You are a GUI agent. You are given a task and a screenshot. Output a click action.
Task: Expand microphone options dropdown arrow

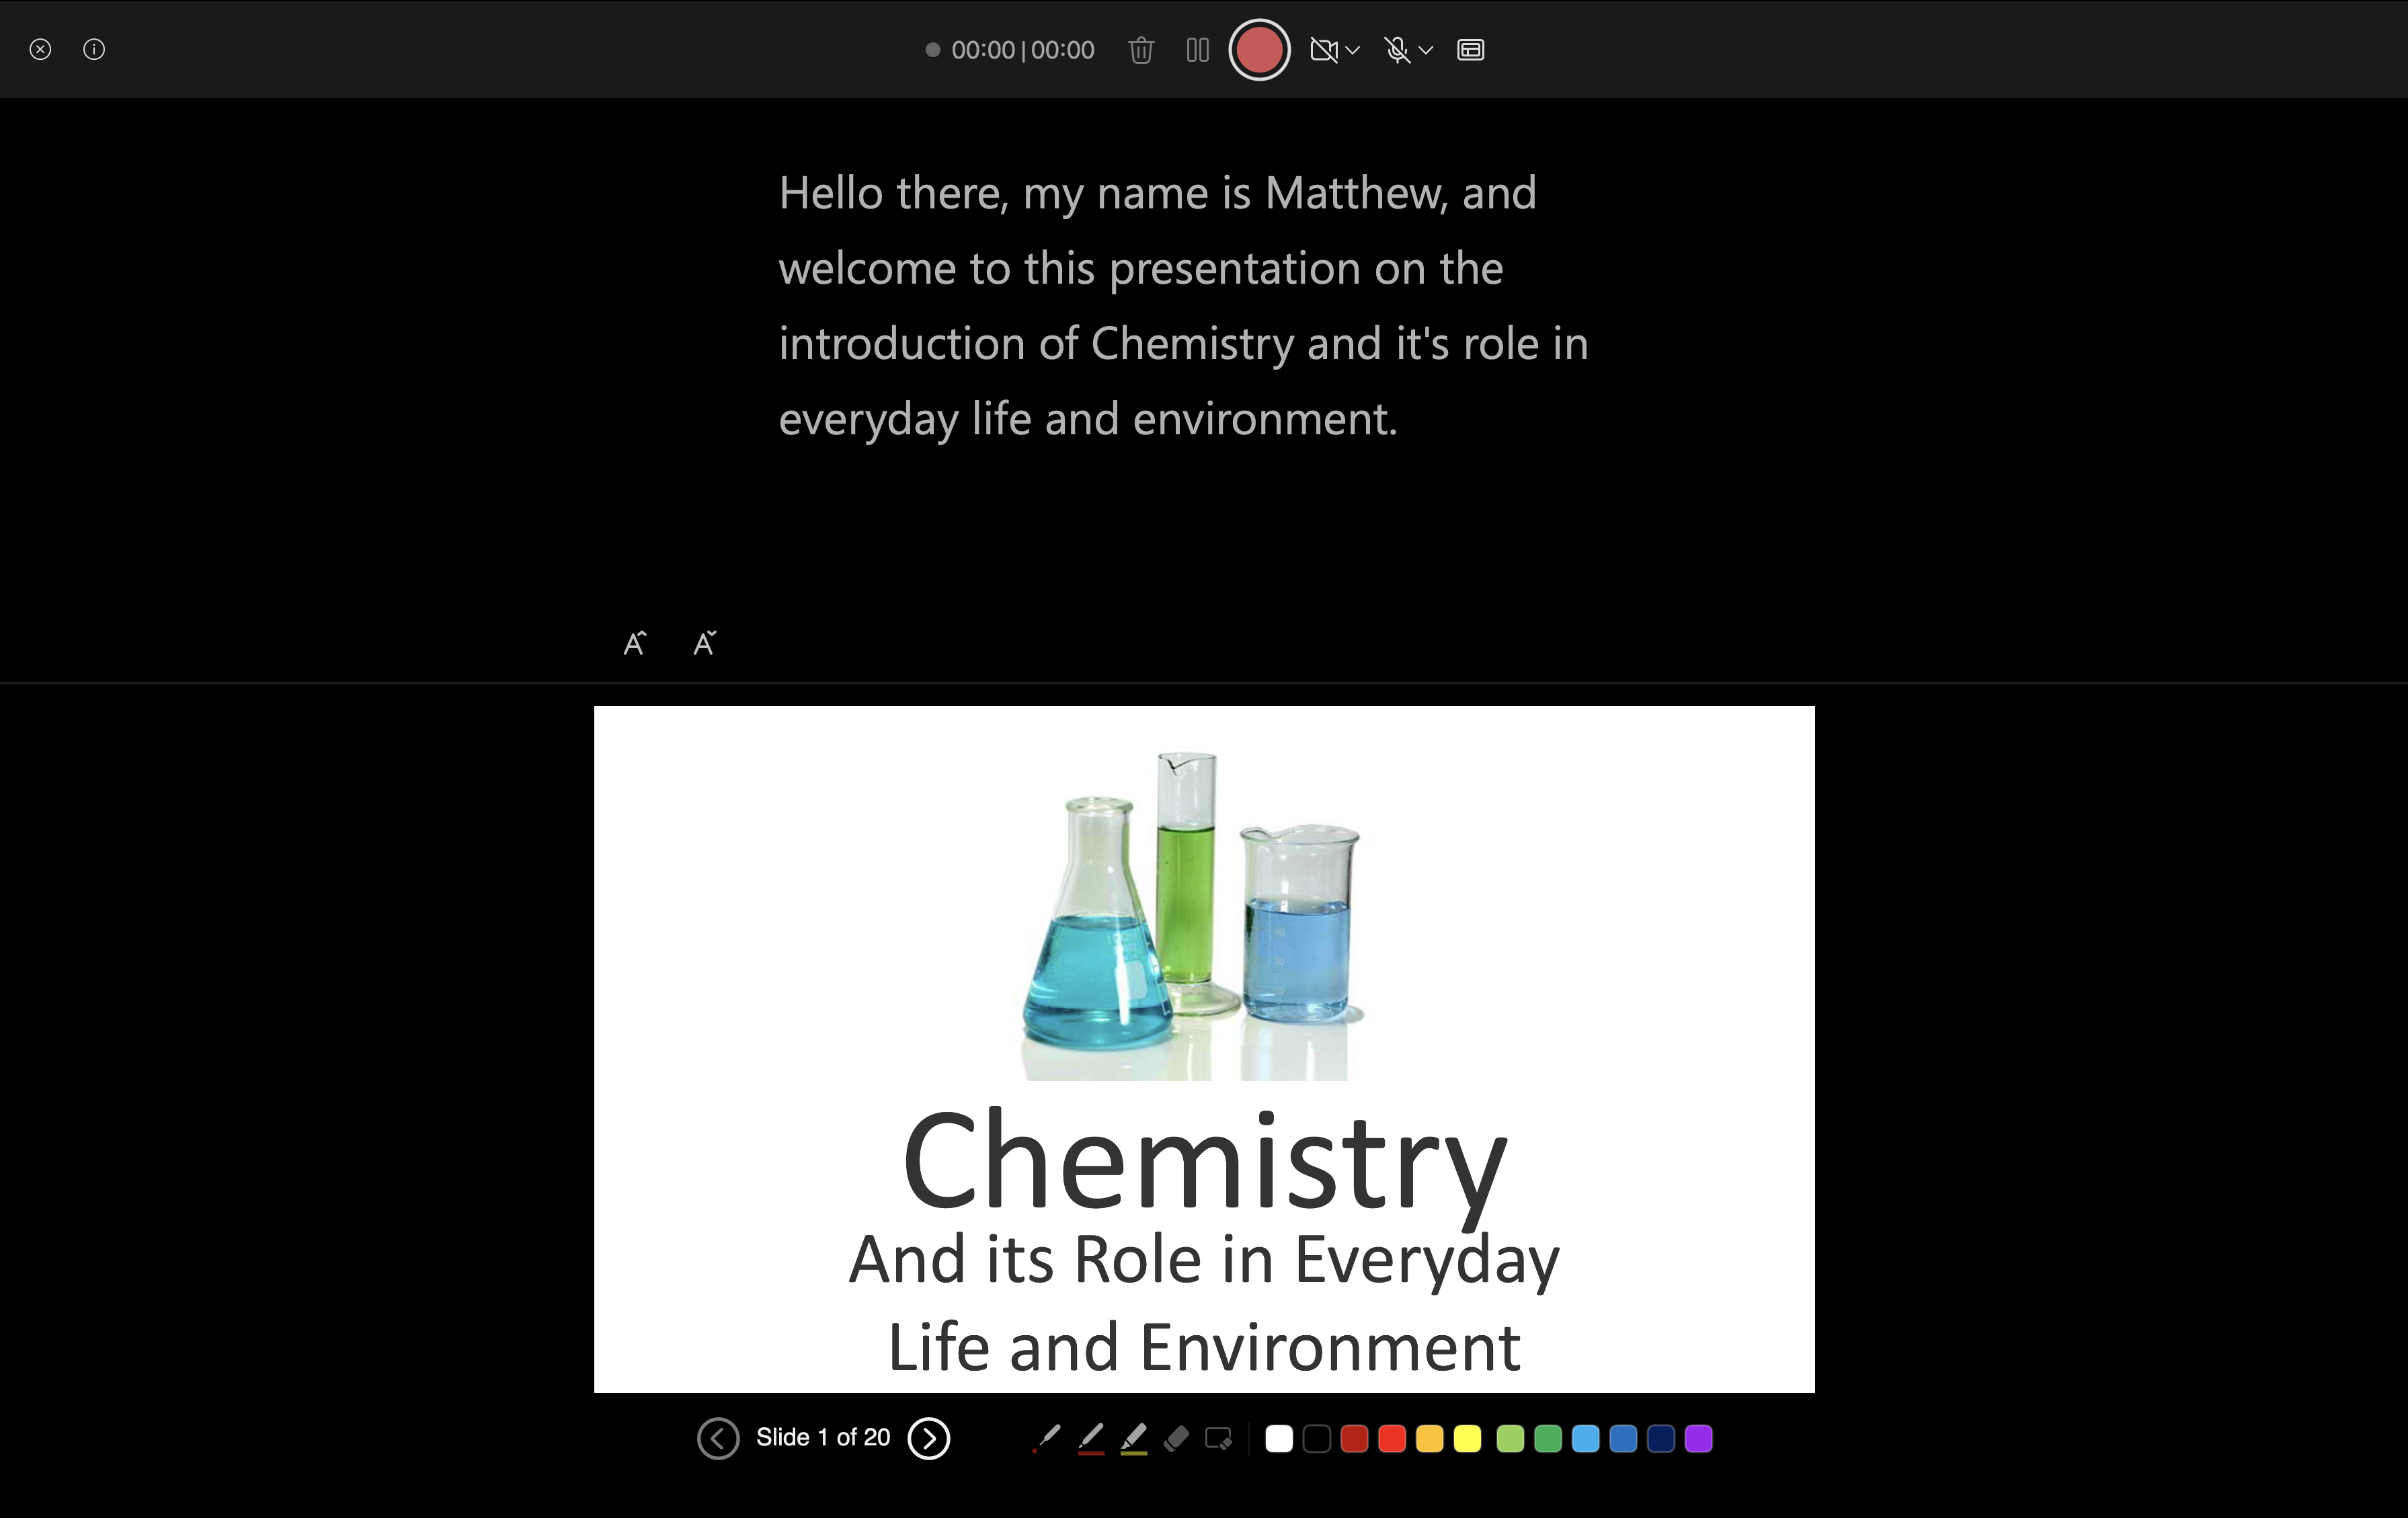(1426, 50)
